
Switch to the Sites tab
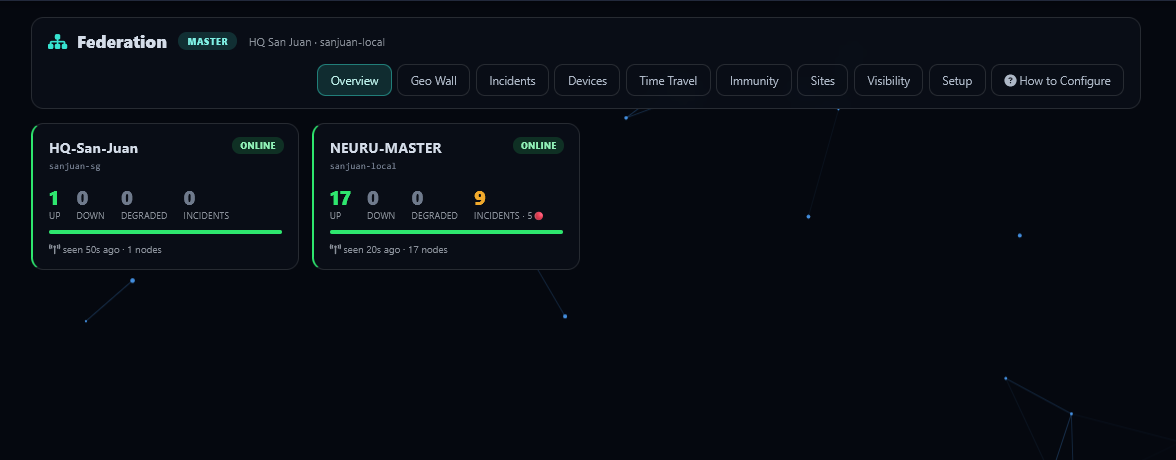822,80
